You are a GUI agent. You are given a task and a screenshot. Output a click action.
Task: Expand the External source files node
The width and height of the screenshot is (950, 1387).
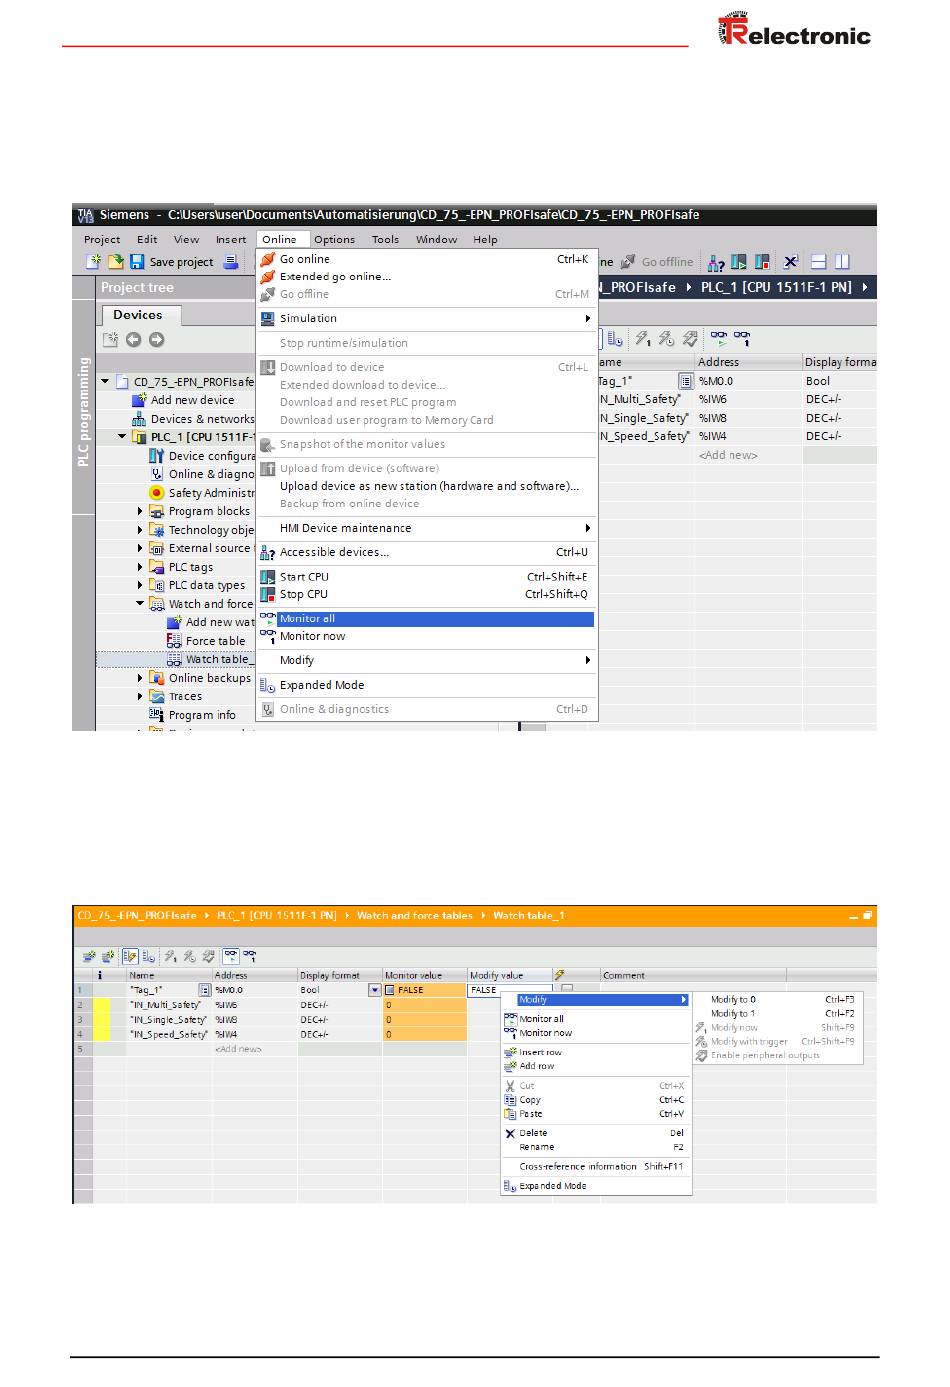[x=140, y=548]
